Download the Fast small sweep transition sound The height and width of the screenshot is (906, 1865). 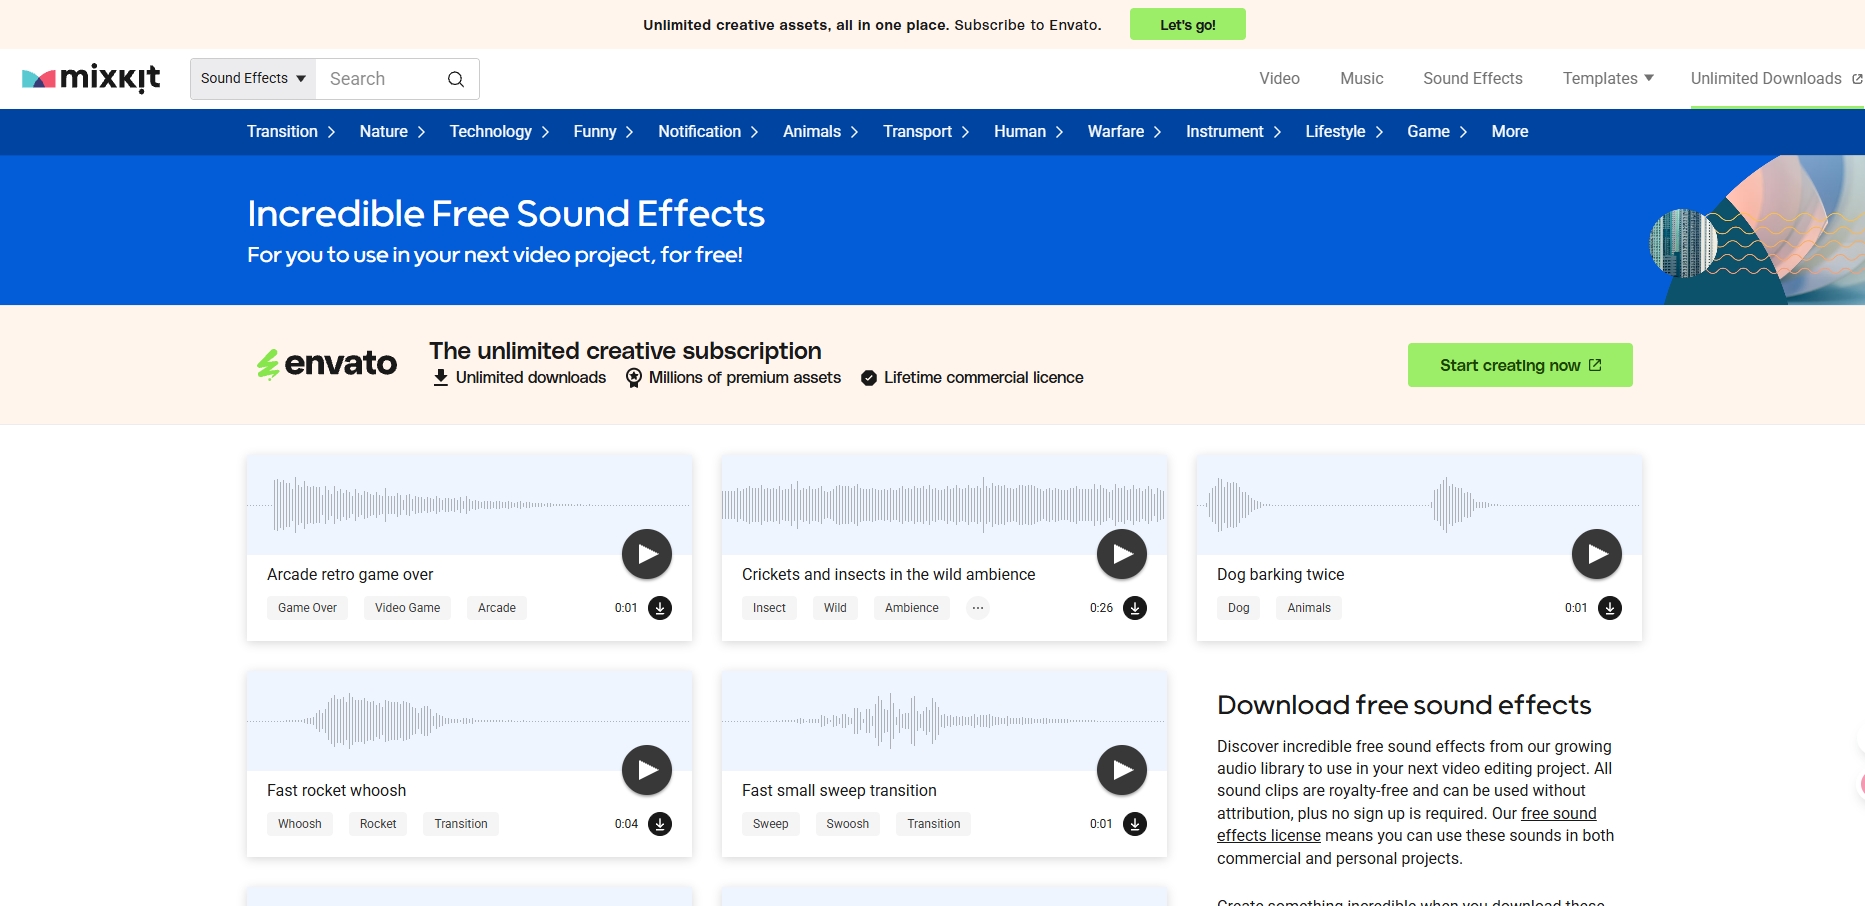[1135, 824]
